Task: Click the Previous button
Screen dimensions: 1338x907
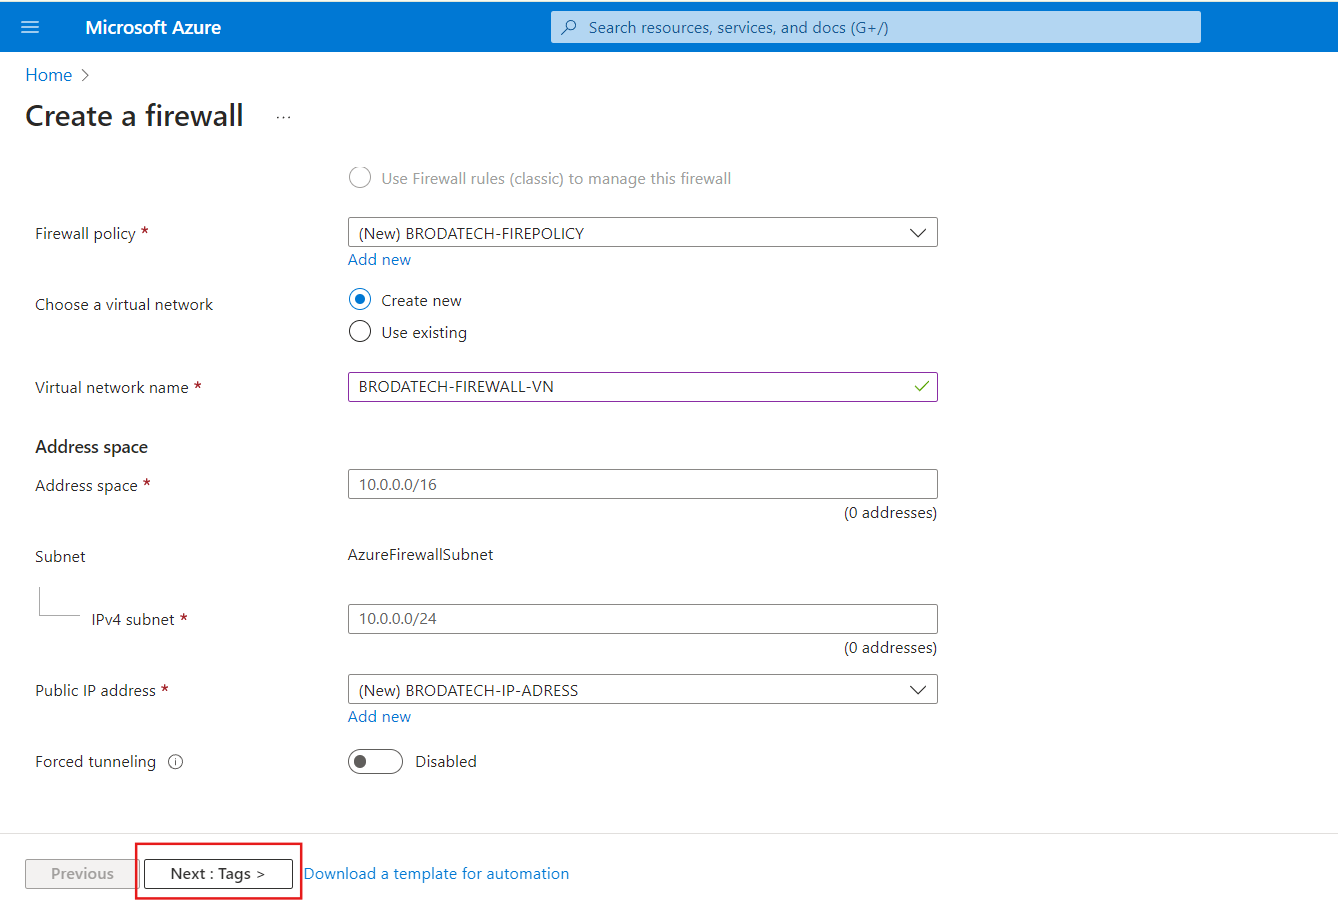Action: tap(82, 874)
